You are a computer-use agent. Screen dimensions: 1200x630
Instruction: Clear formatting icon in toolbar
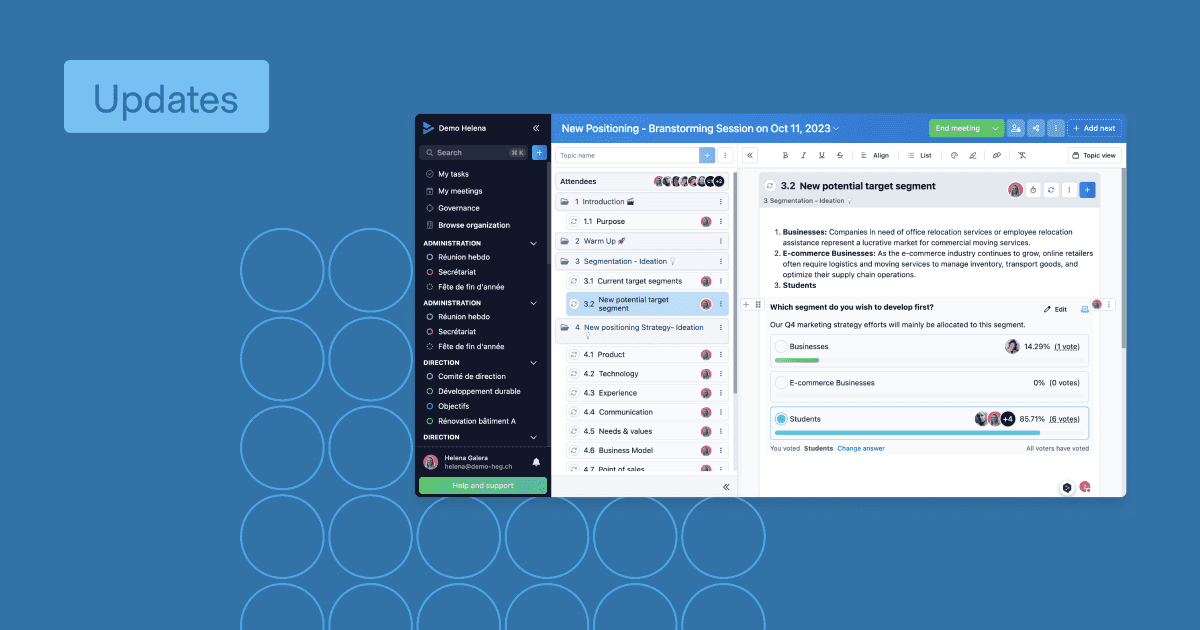(1022, 155)
